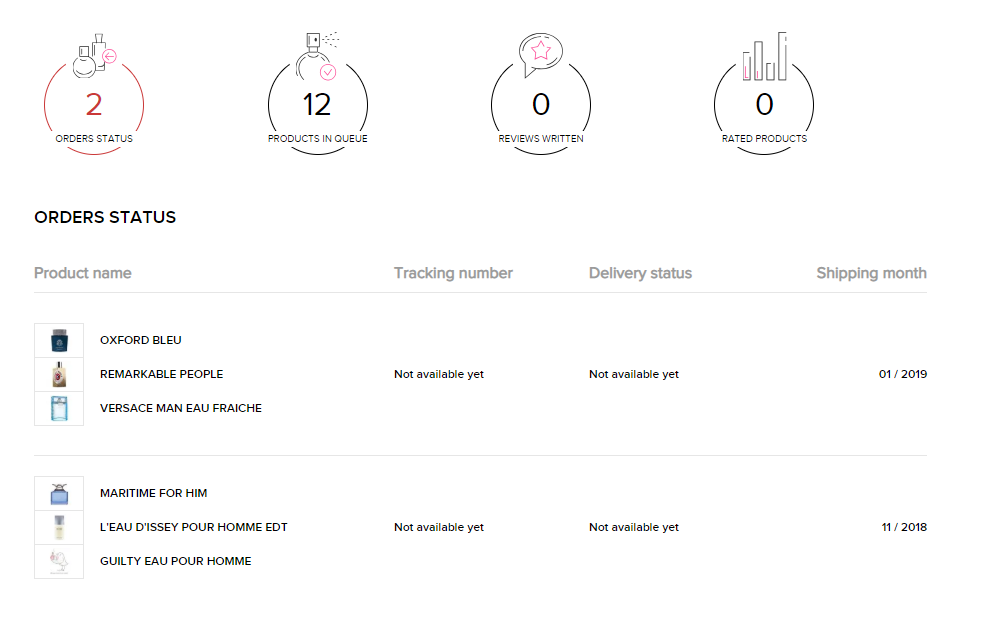Click the 11 / 2018 shipping month value
Image resolution: width=1002 pixels, height=619 pixels.
click(x=904, y=527)
